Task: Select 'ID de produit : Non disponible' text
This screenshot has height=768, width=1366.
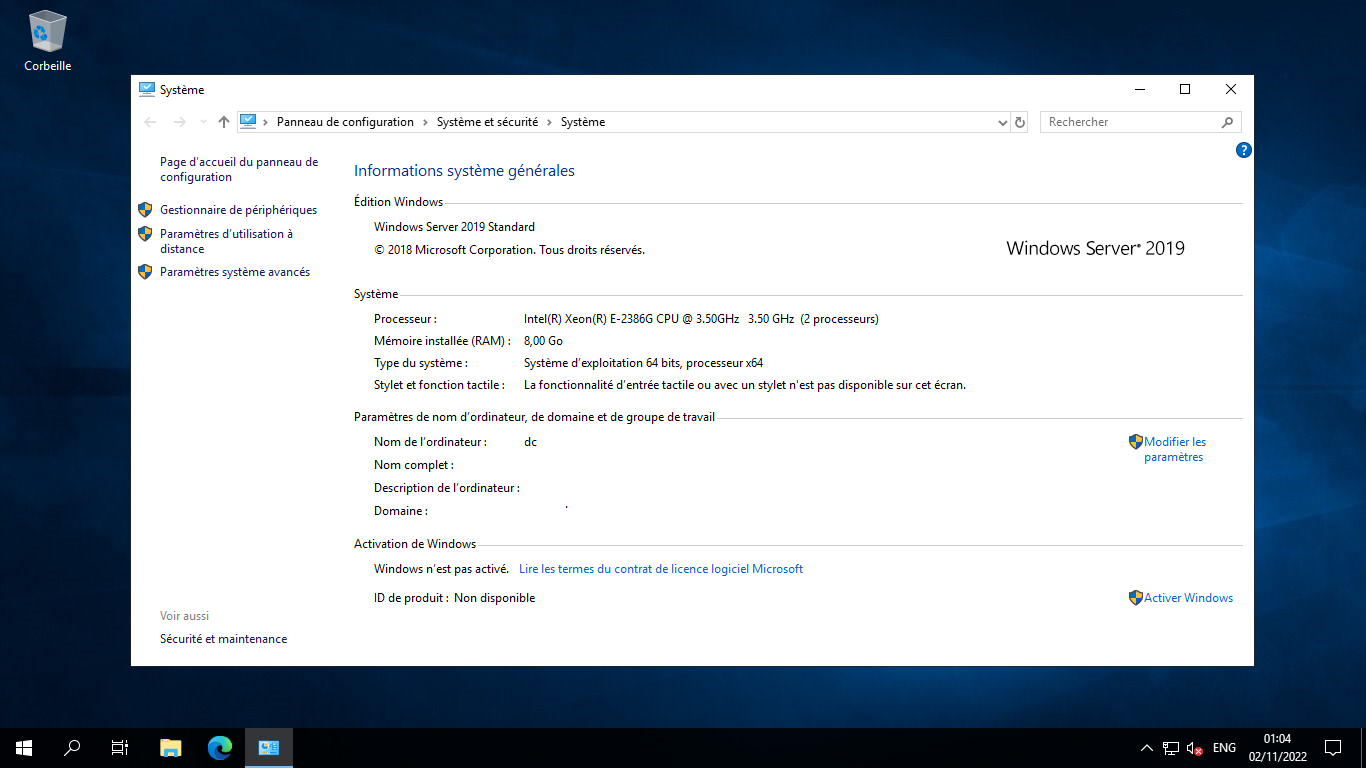Action: click(454, 598)
